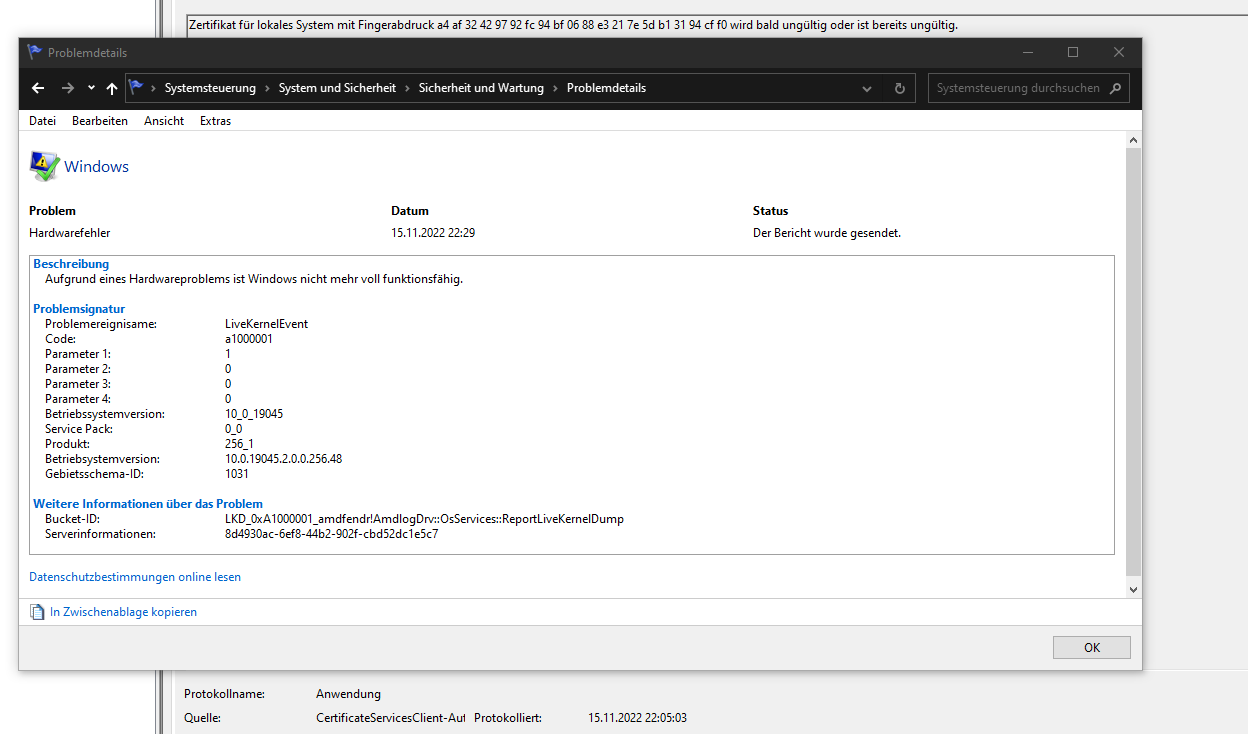Click the Serverinformationen GUID value
Screen dimensions: 1248x734
click(332, 534)
